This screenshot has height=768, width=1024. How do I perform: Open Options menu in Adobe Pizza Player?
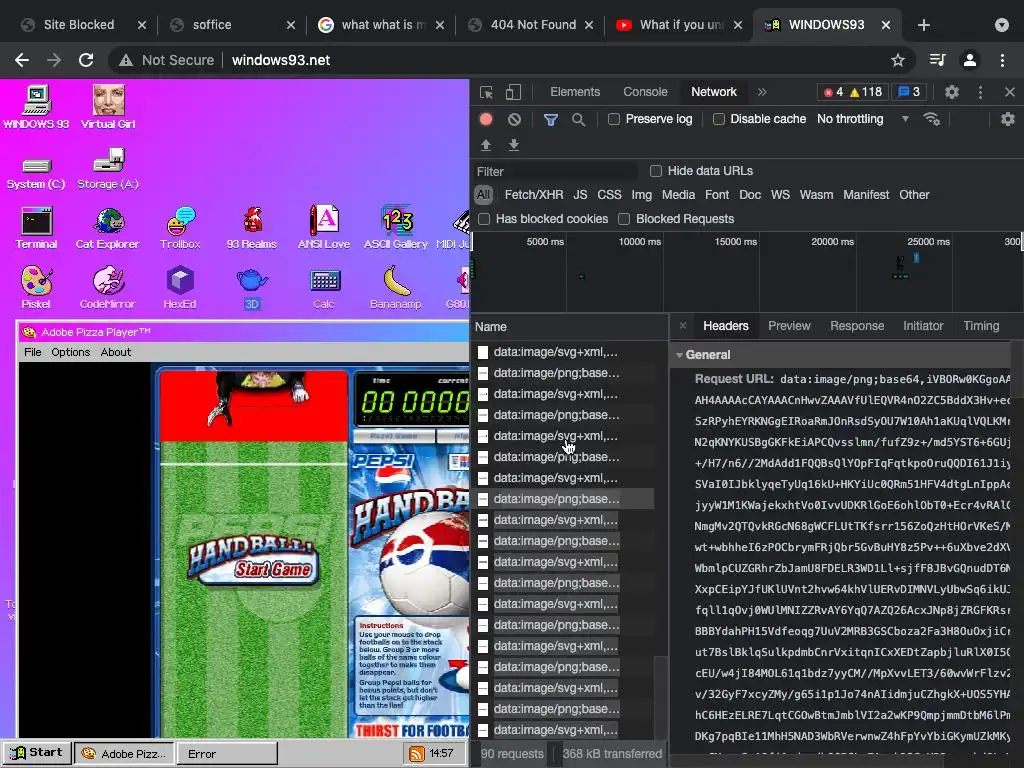(x=71, y=352)
